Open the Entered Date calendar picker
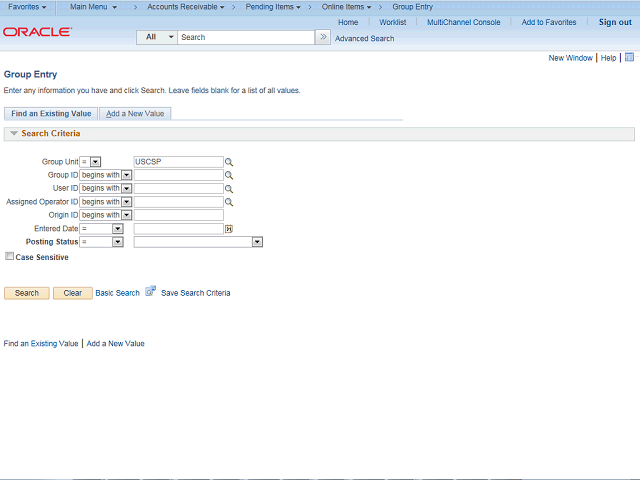 tap(229, 229)
